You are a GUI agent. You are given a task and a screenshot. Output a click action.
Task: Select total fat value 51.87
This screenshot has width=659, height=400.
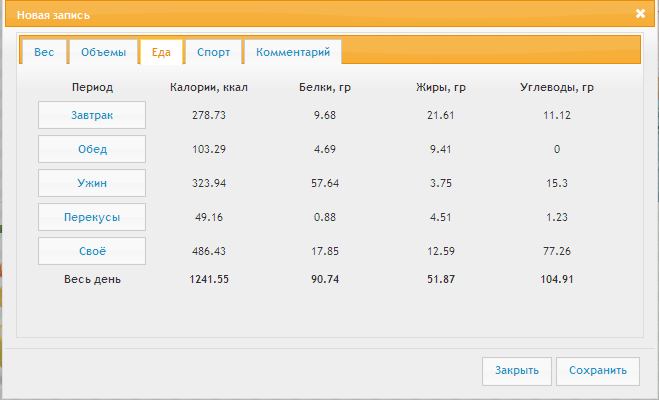[x=441, y=279]
